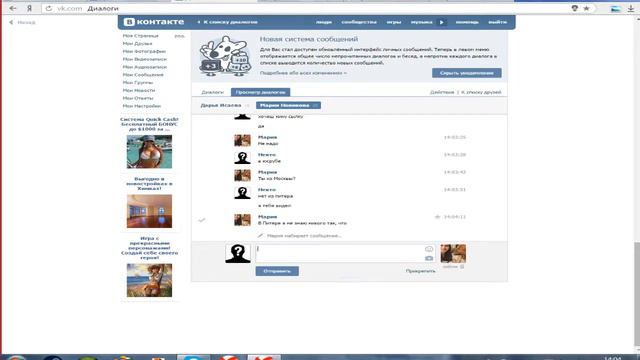640x360 pixels.
Task: Log out with 'выйти' in the header
Action: click(x=498, y=22)
